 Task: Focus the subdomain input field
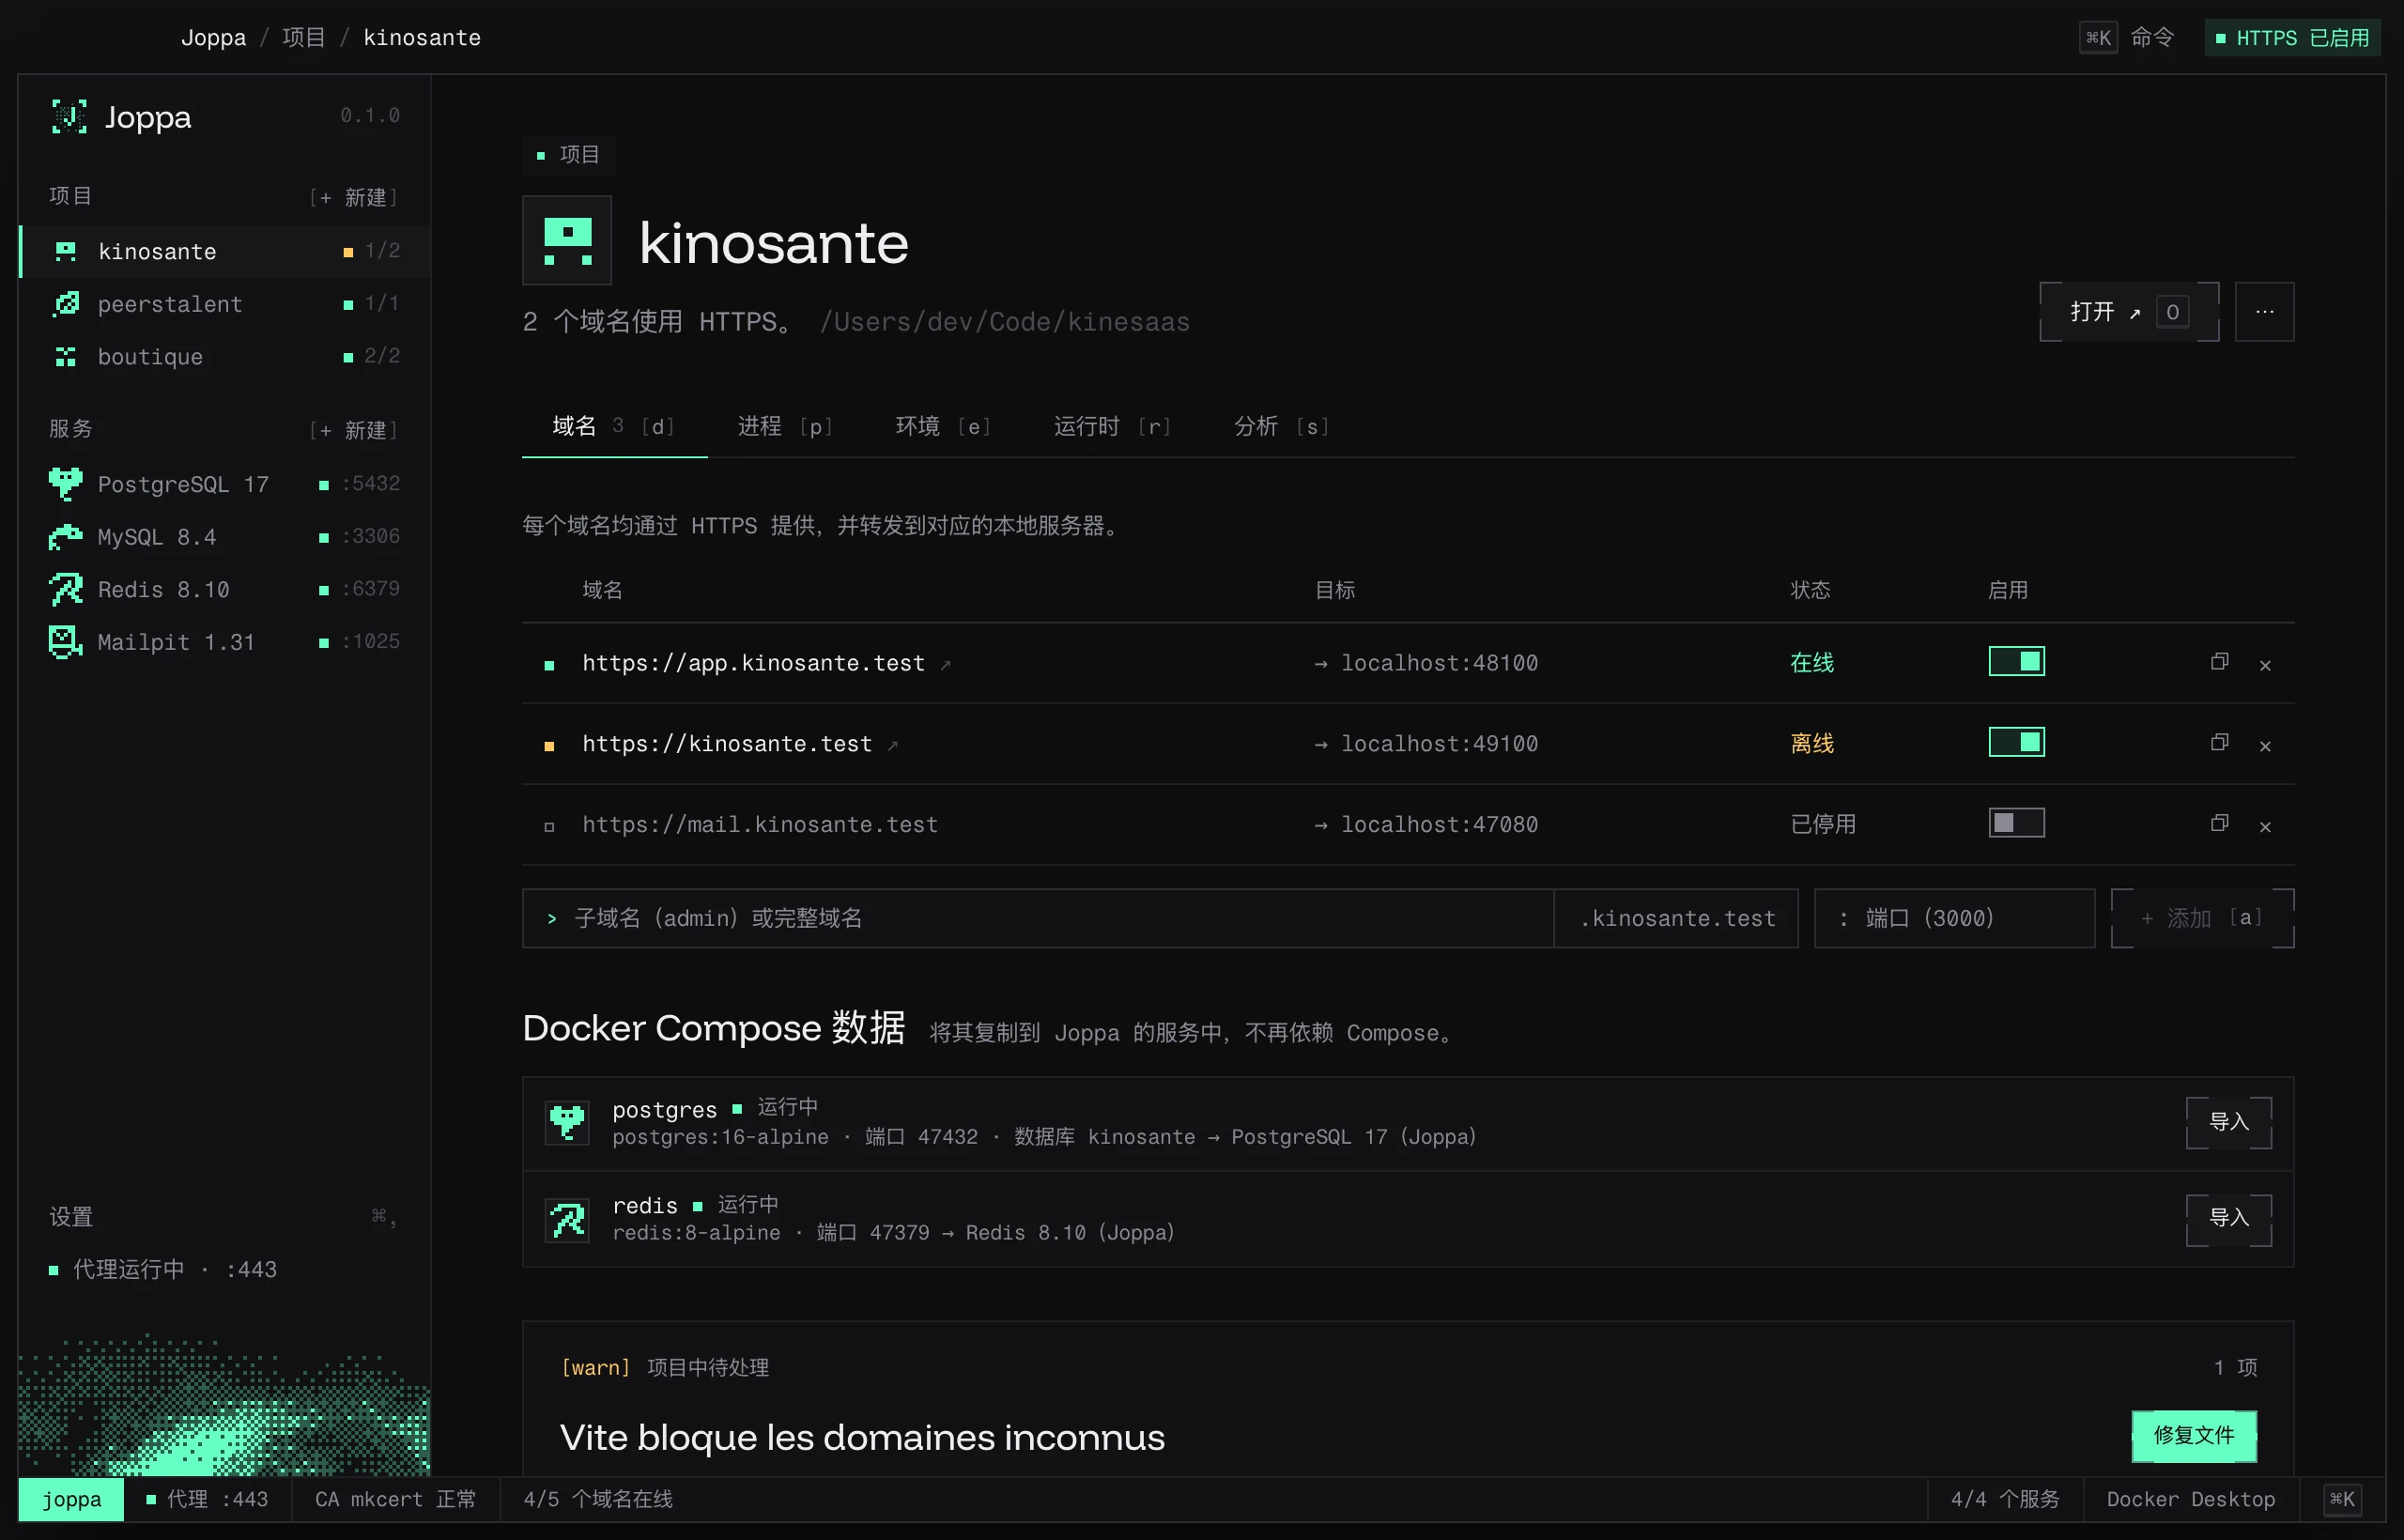1038,918
